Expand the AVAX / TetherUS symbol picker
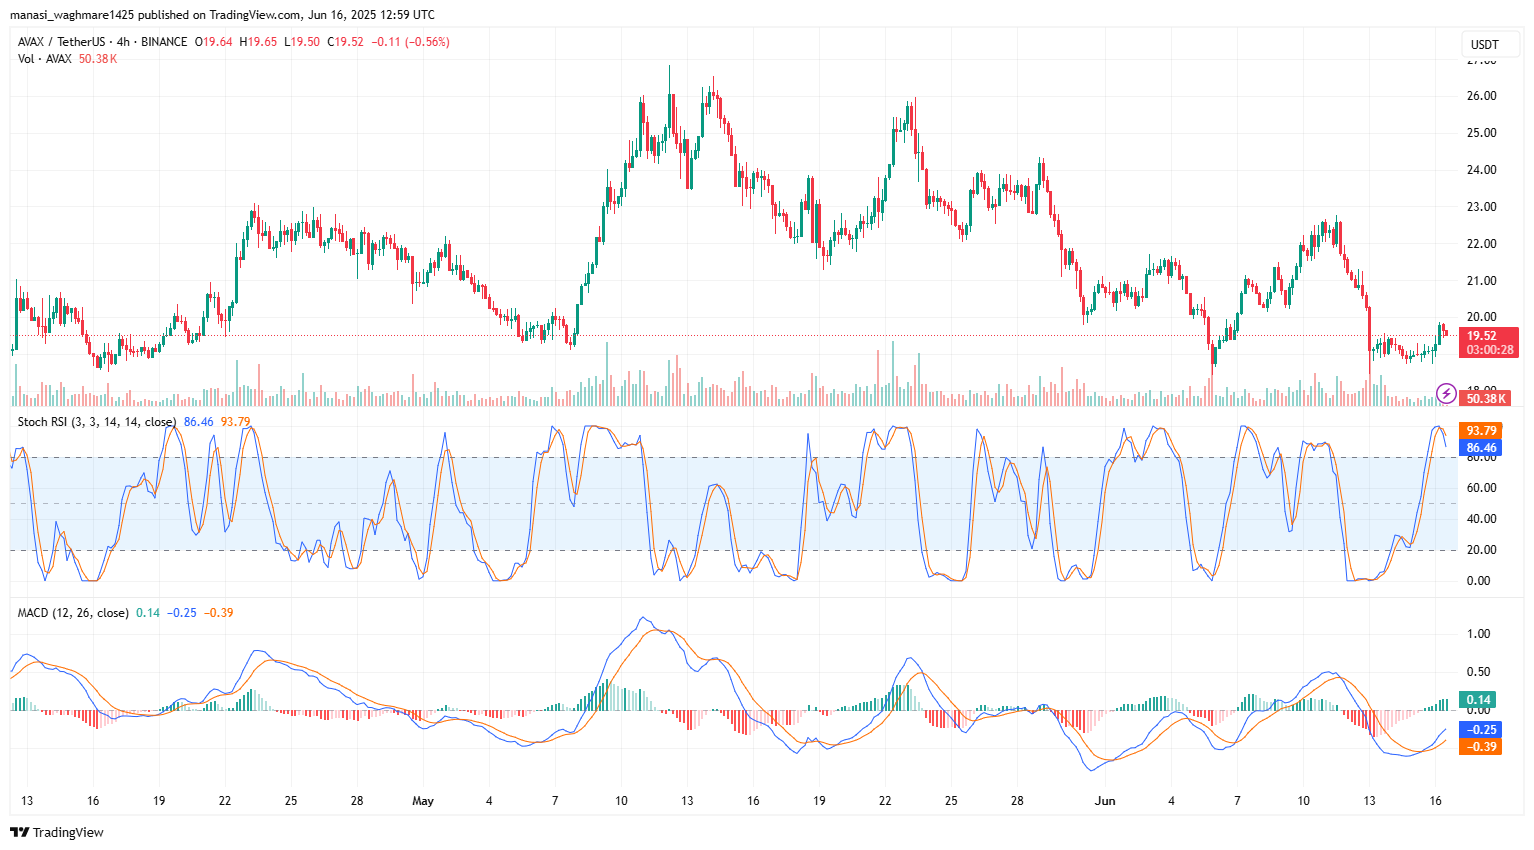 point(62,42)
